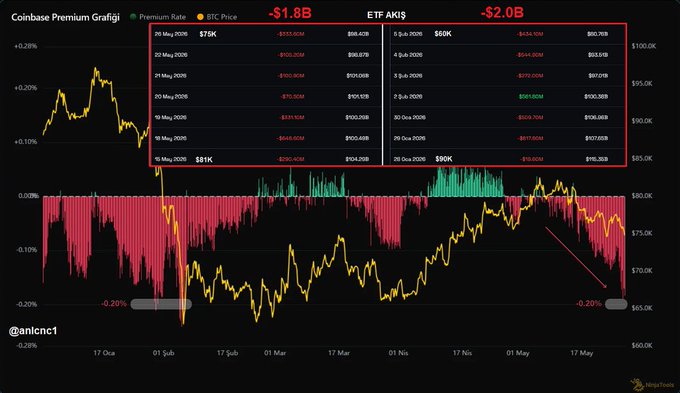680x393 pixels.
Task: Click the $80.0K right axis label
Action: coord(642,196)
